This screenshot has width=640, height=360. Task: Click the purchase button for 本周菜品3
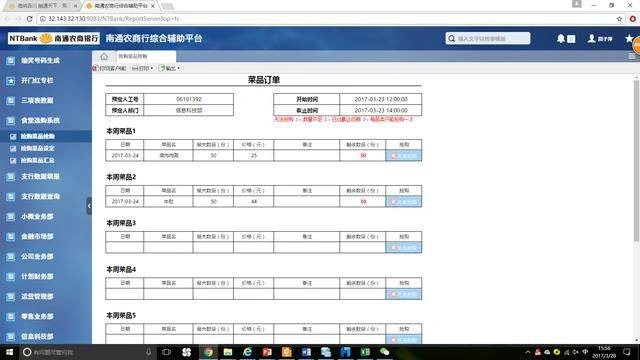pyautogui.click(x=404, y=248)
